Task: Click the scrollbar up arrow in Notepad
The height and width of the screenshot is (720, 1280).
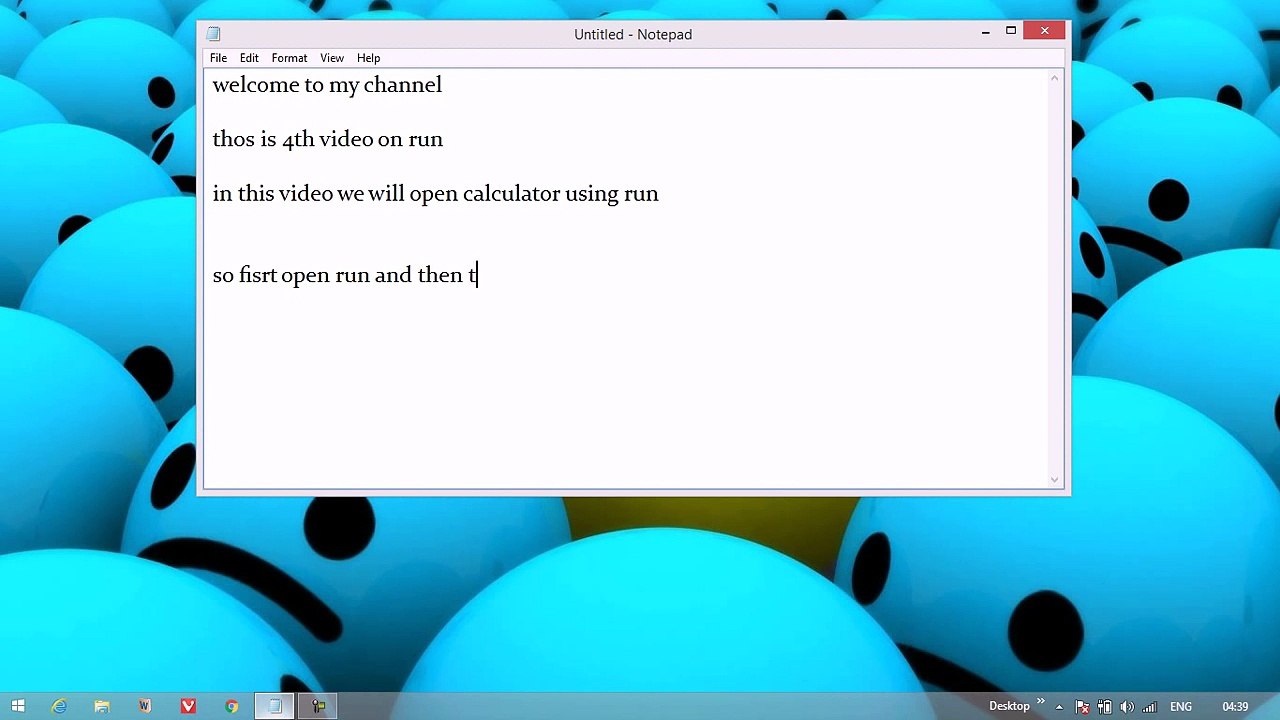Action: tap(1054, 79)
